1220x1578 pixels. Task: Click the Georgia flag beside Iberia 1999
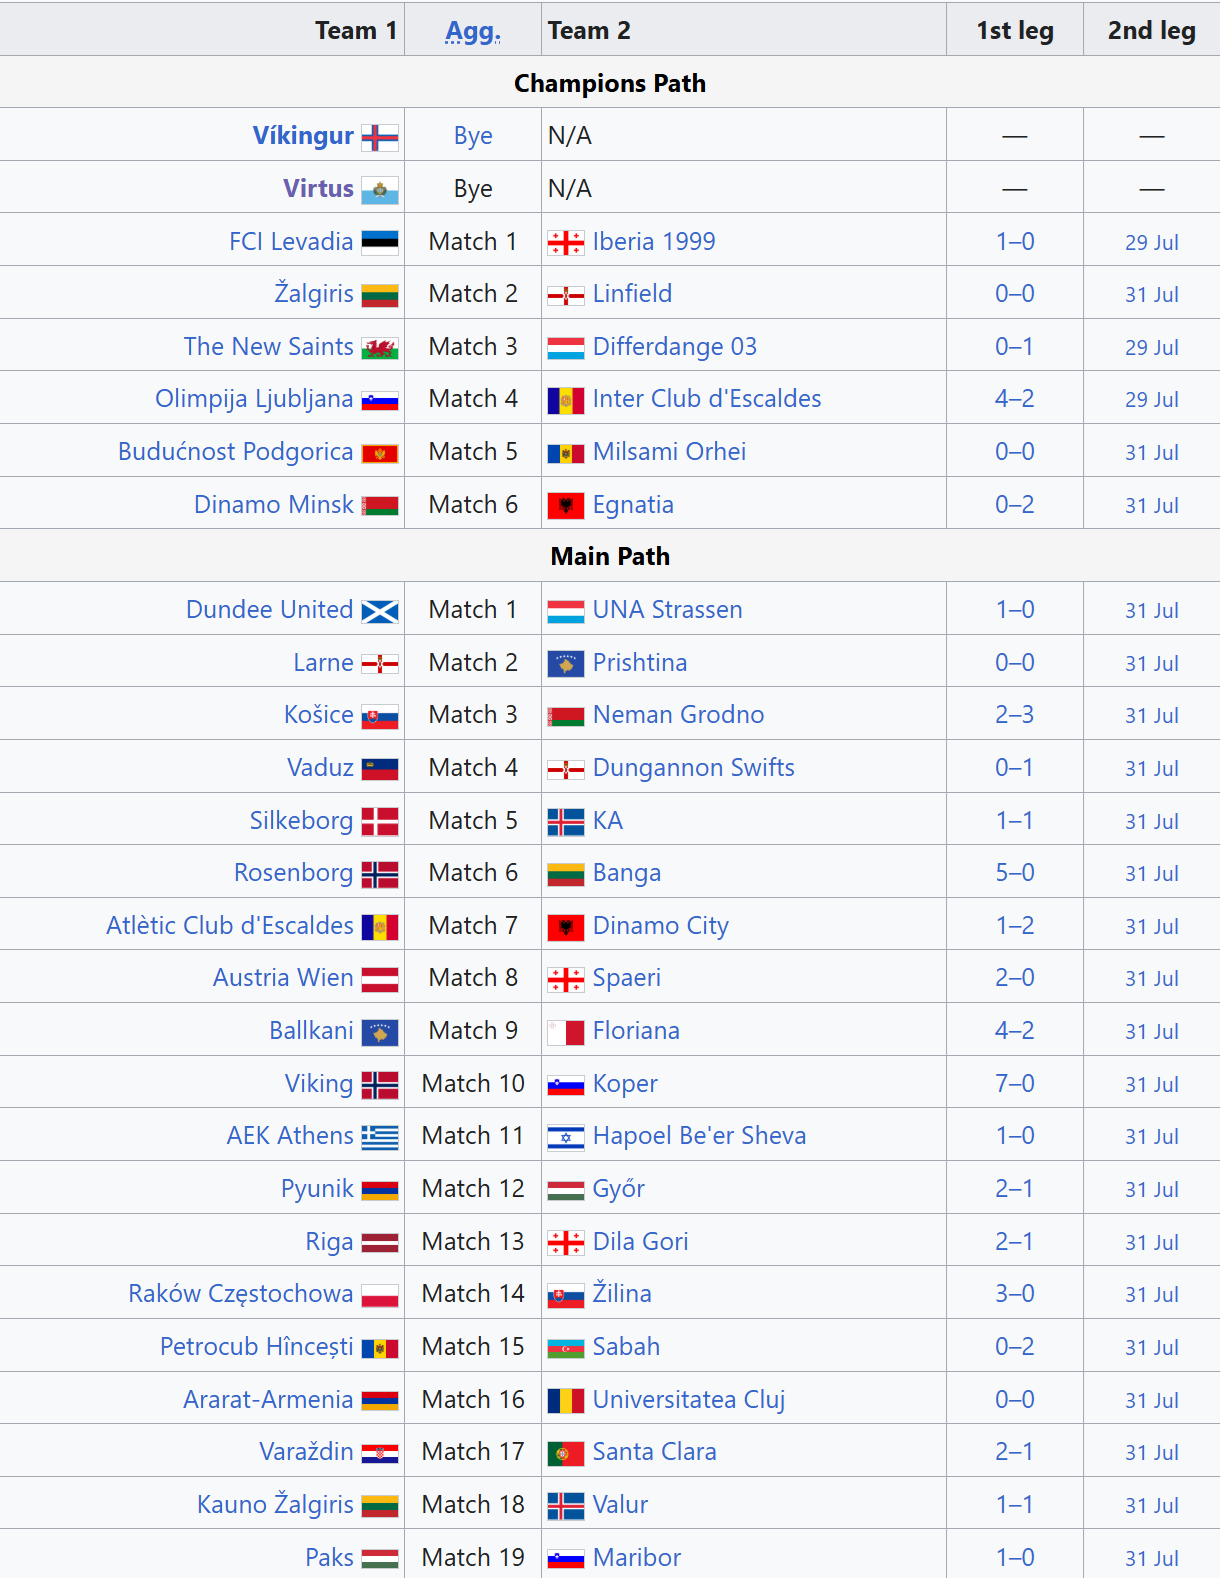[566, 242]
